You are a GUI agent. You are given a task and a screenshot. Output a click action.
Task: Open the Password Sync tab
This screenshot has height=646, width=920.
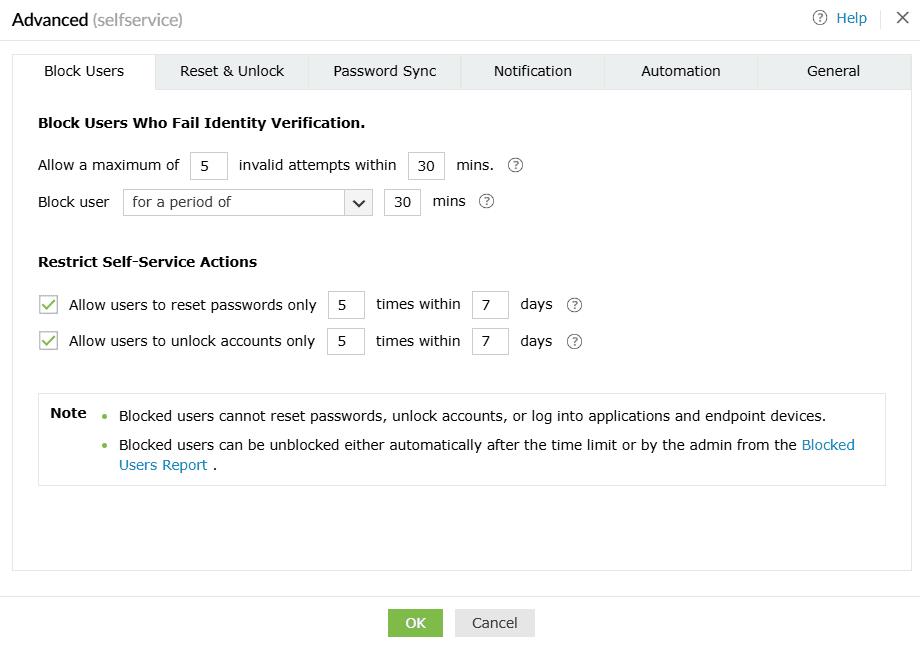(384, 71)
